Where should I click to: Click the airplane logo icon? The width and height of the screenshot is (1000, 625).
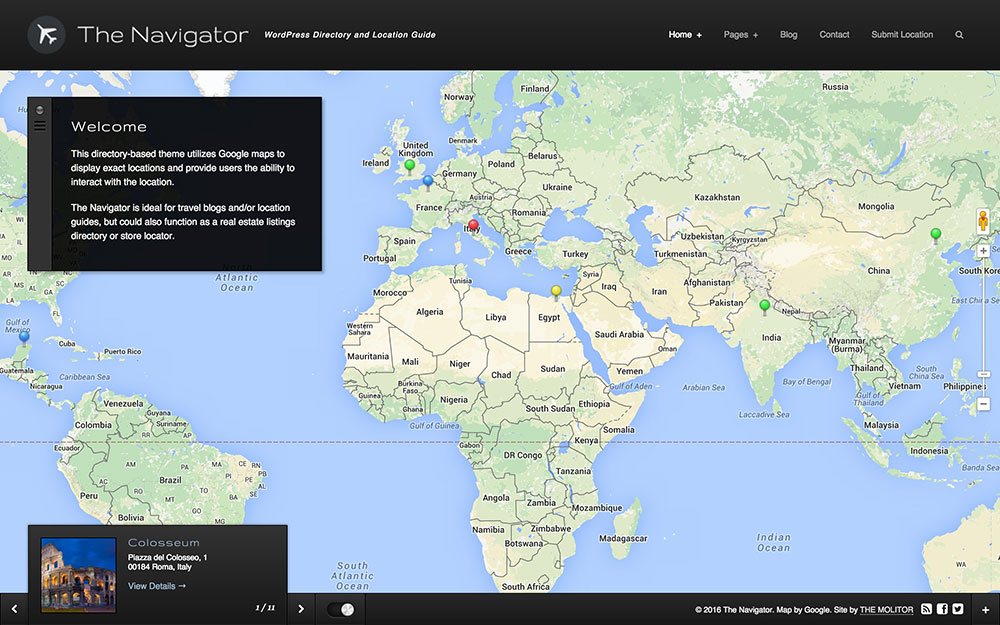pos(47,34)
